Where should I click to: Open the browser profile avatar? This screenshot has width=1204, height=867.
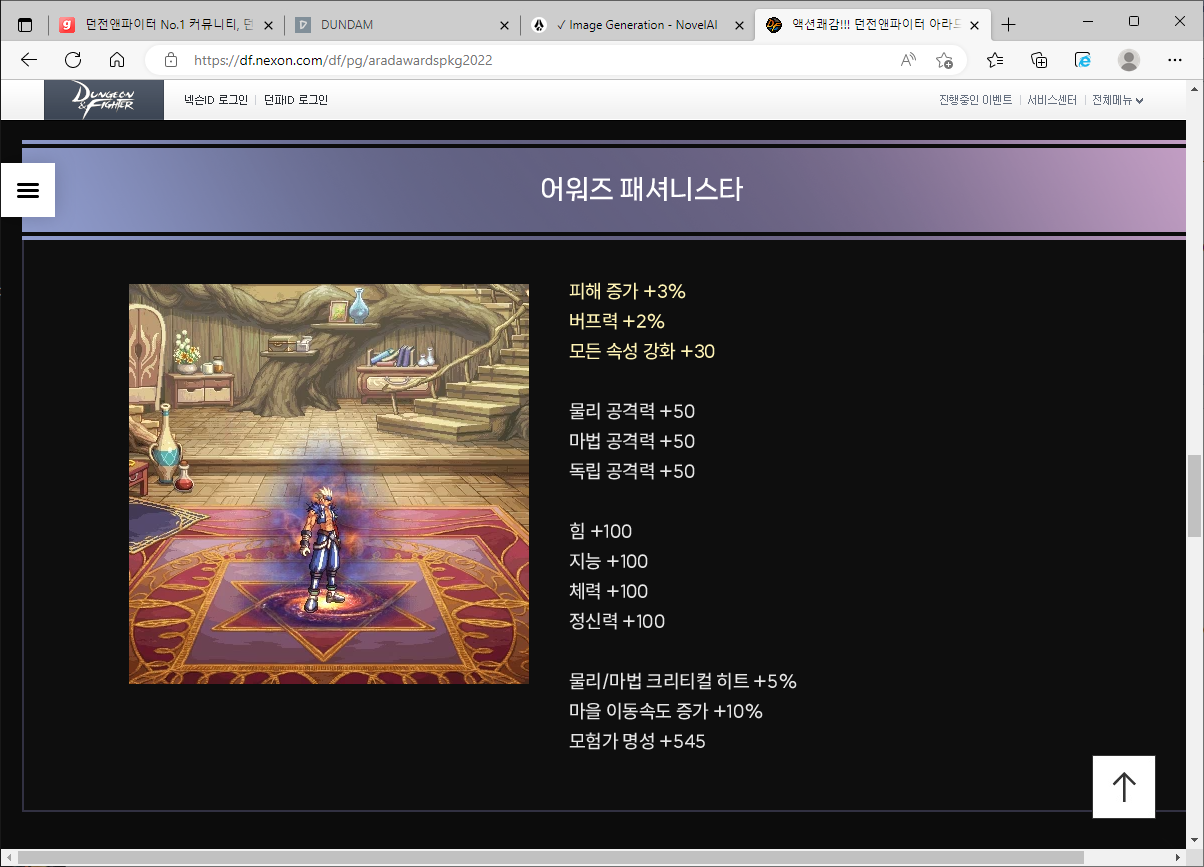coord(1129,60)
